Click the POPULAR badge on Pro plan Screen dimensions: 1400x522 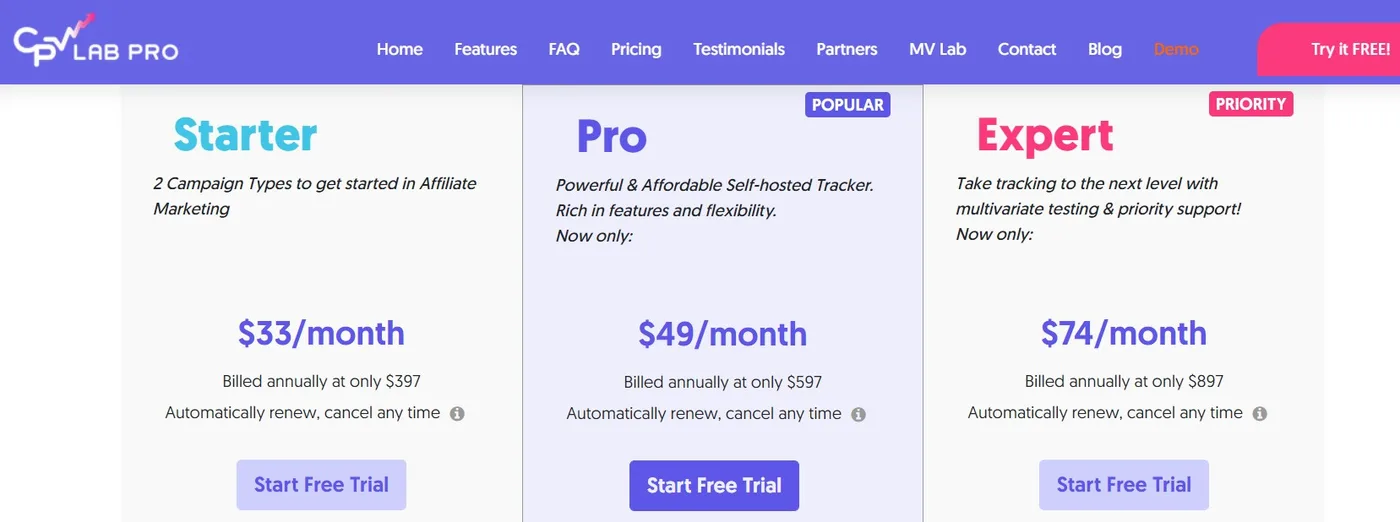pos(847,105)
